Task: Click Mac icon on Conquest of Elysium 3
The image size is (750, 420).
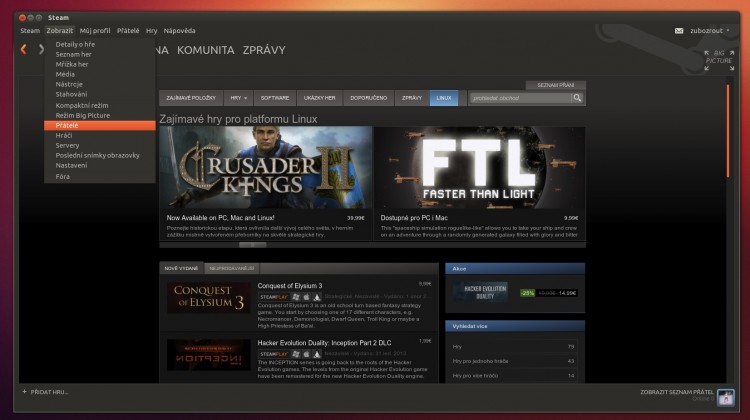Action: (x=307, y=297)
